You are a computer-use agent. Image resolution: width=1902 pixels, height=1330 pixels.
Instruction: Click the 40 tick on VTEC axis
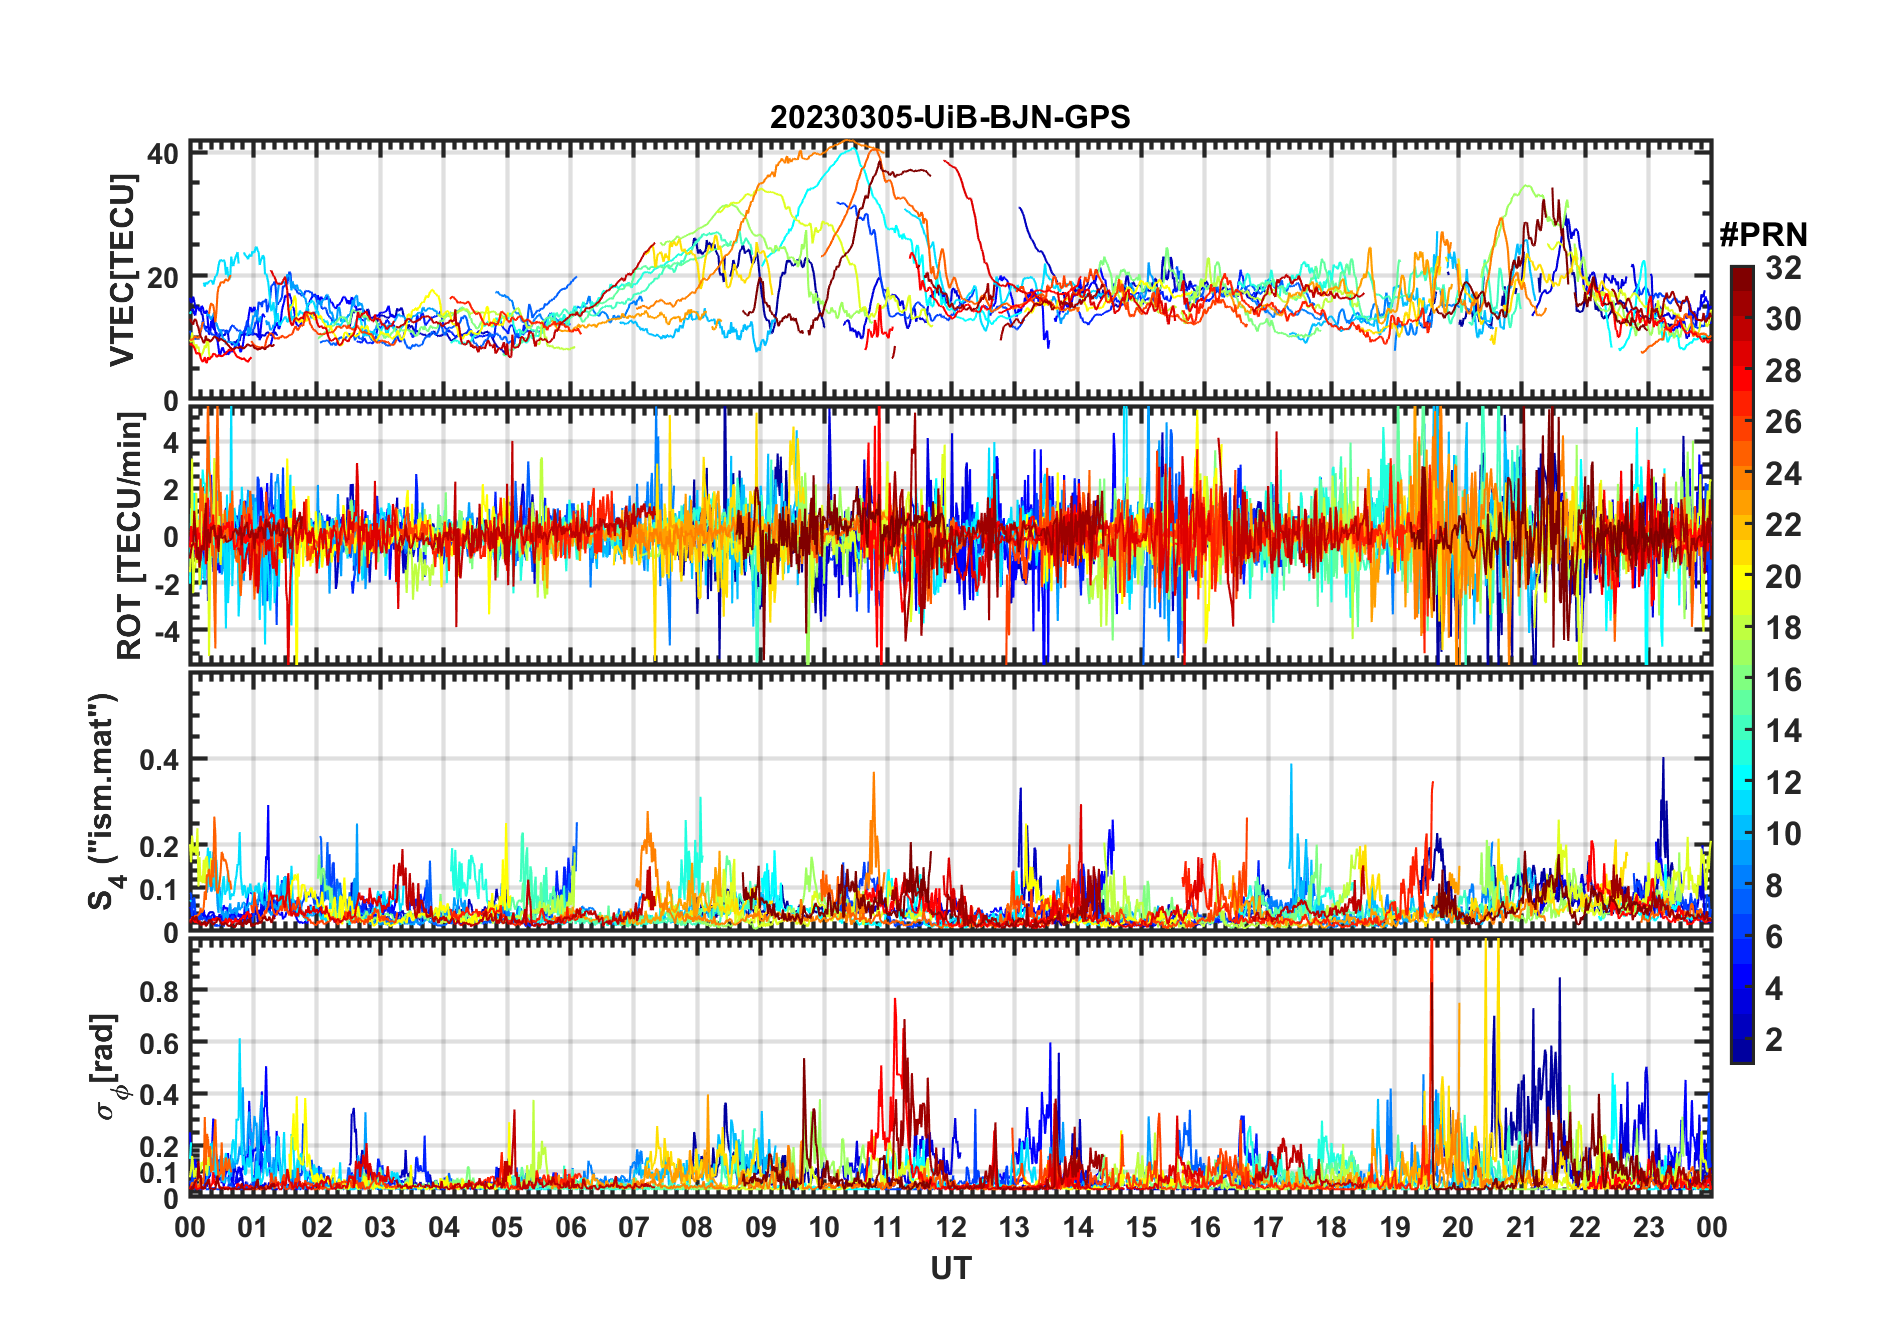tap(162, 154)
